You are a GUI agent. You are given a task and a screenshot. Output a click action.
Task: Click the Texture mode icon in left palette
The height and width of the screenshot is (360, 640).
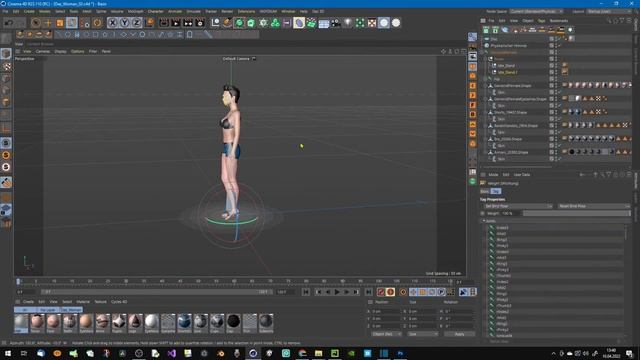click(6, 66)
